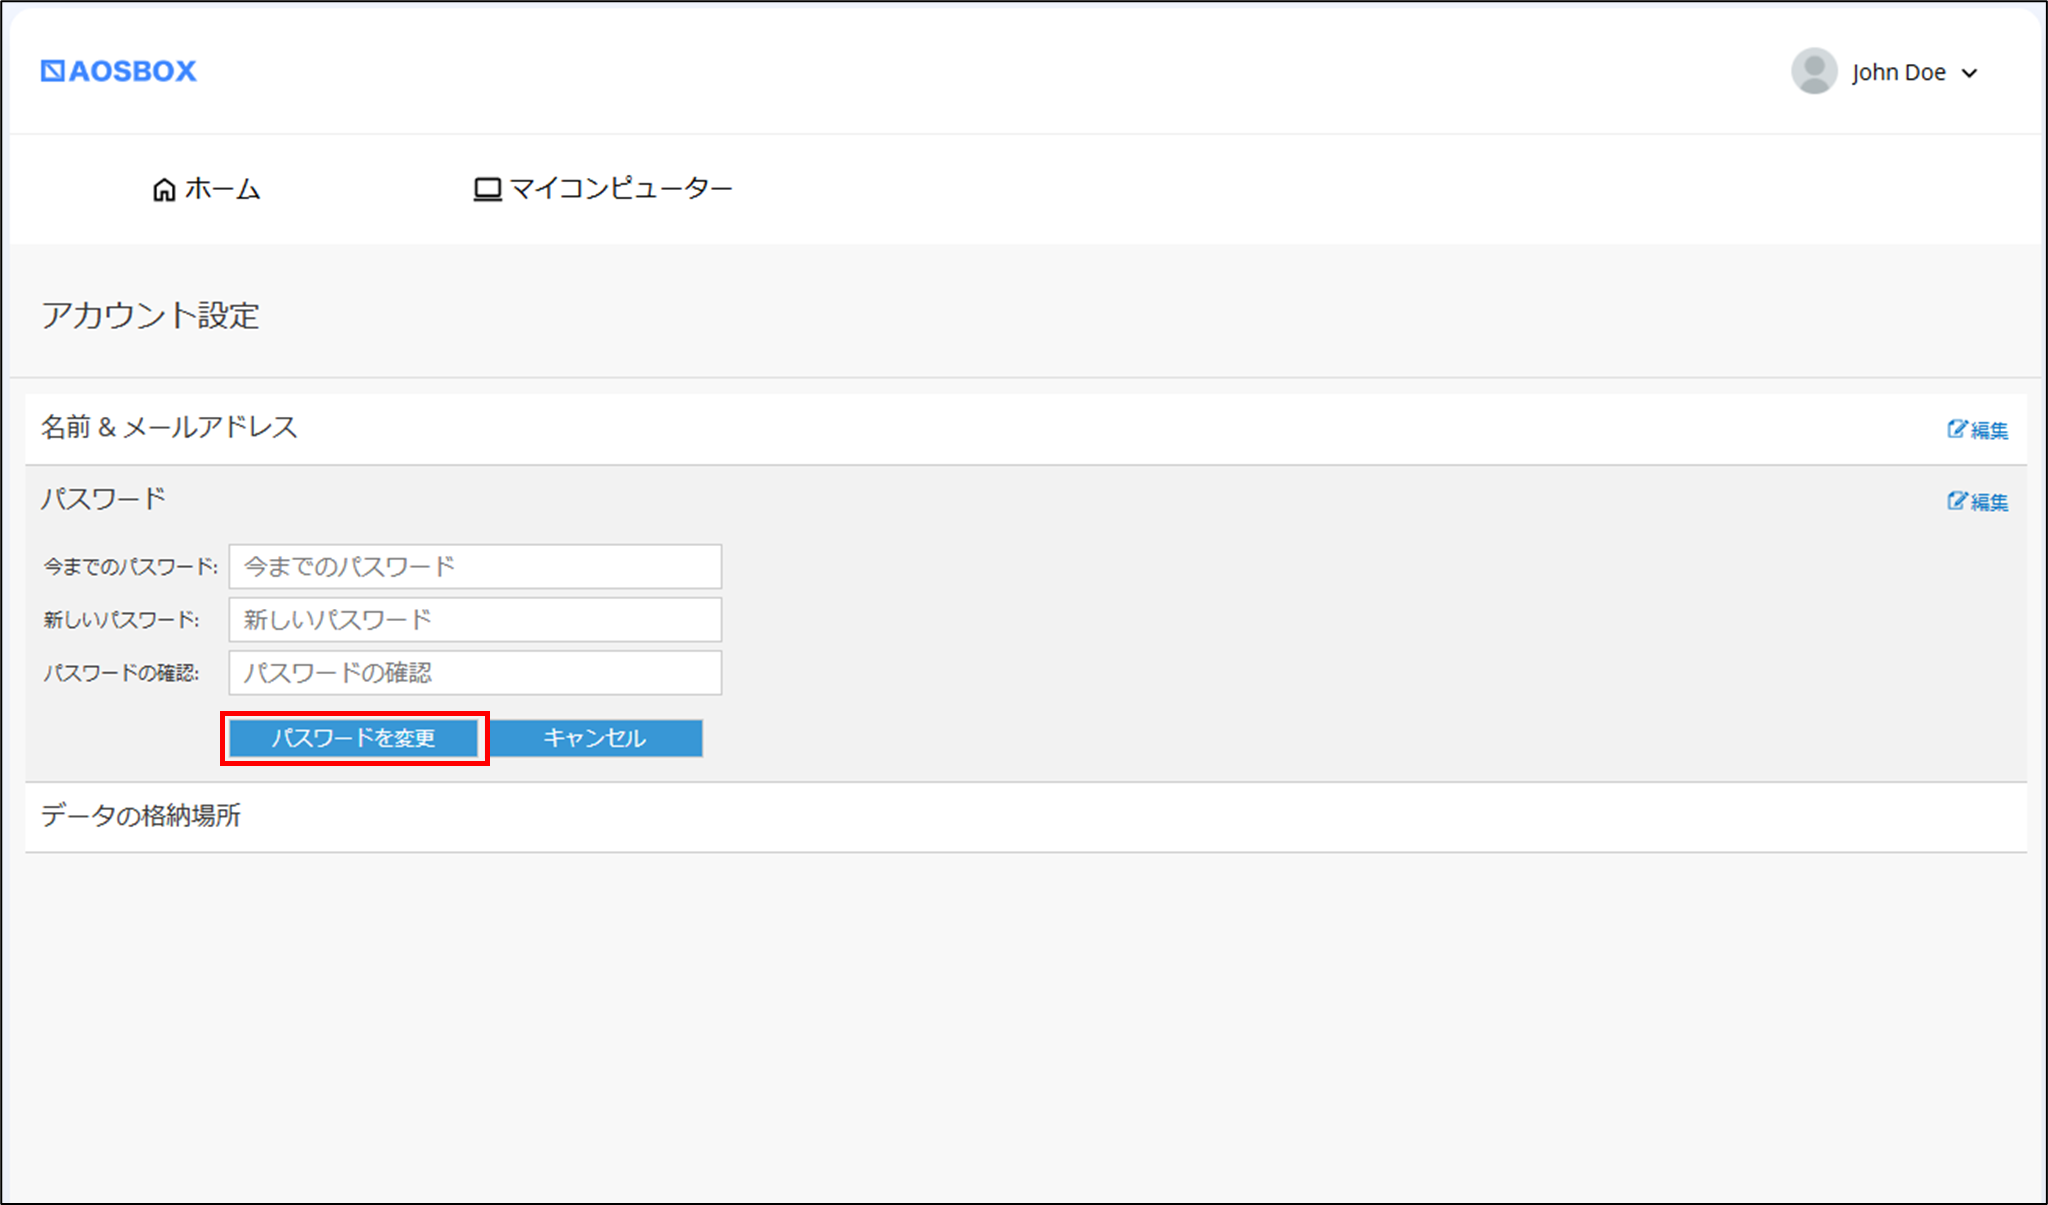Click the パスワードを変更 button
Screen dimensions: 2048x1205
[354, 738]
